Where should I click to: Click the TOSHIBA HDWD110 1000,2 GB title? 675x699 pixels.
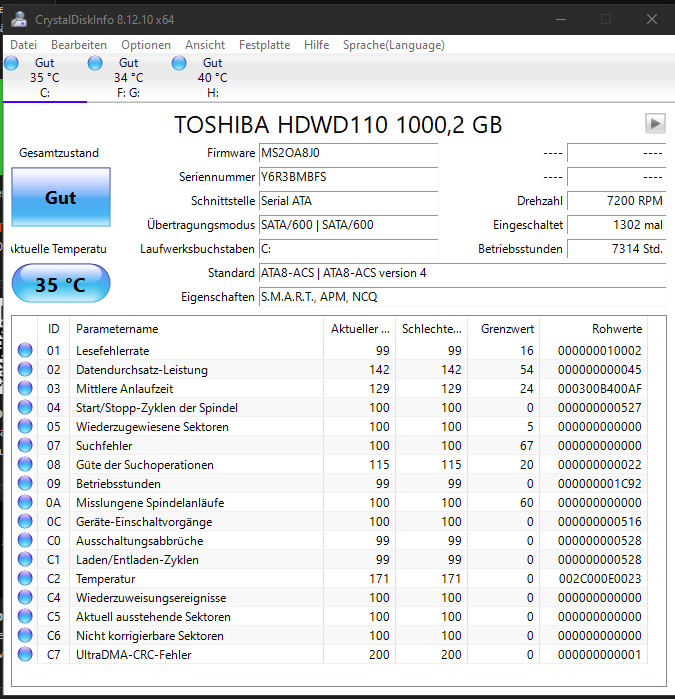point(338,124)
